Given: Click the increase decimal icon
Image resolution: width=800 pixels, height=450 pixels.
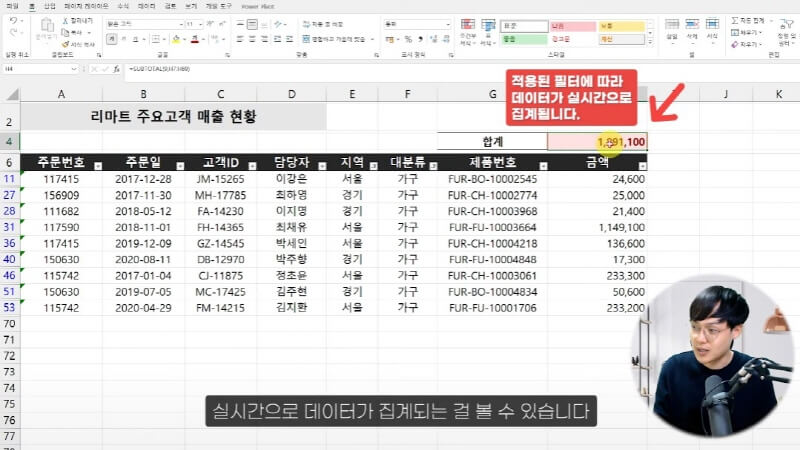Looking at the screenshot, I should tap(434, 39).
